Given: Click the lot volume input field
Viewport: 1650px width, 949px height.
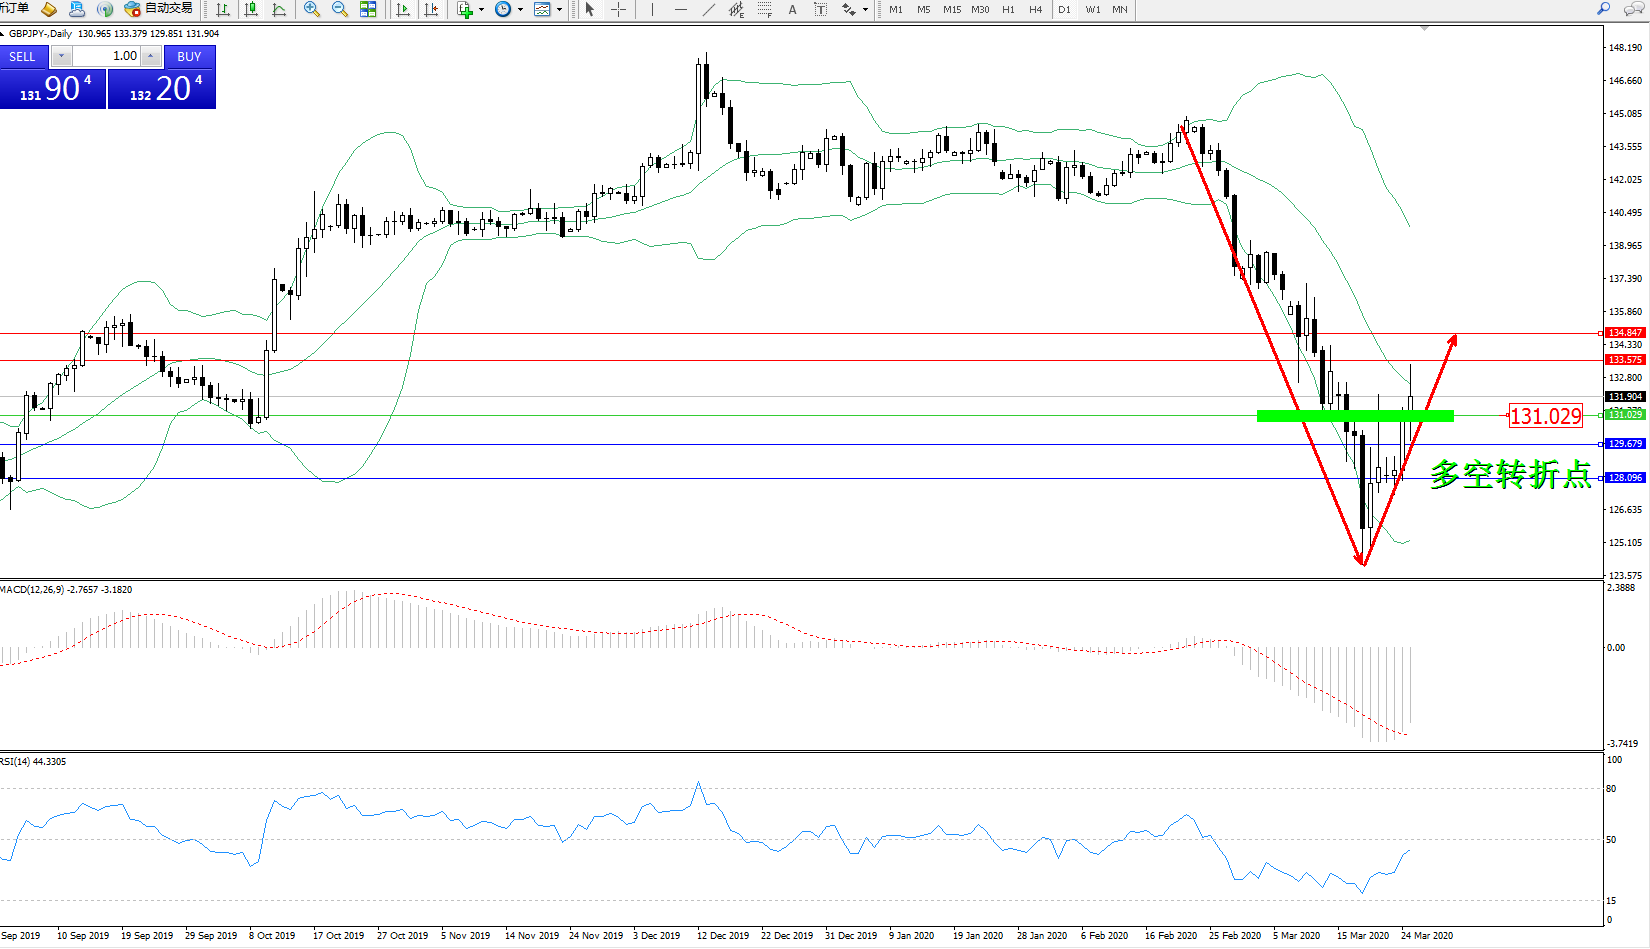Looking at the screenshot, I should click(108, 56).
